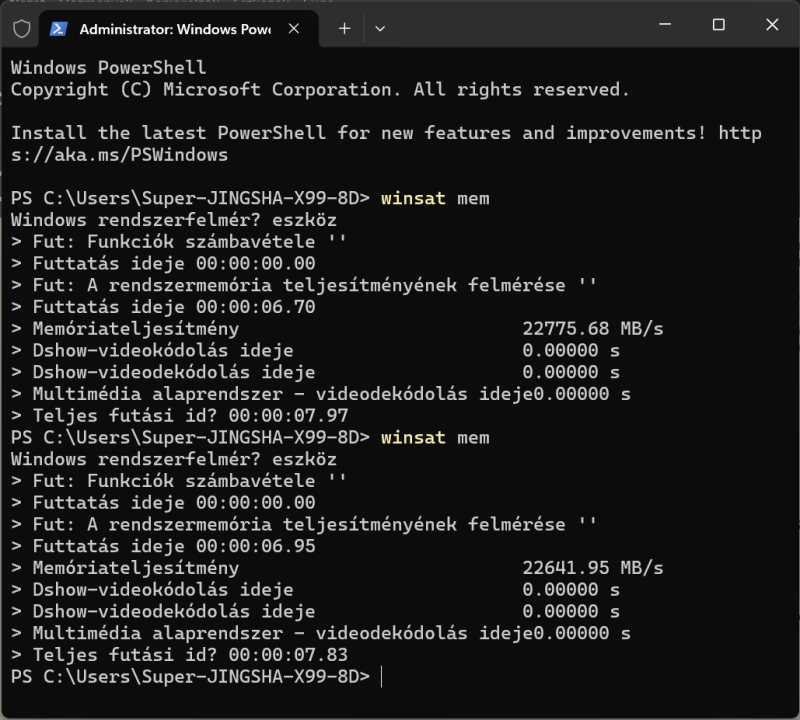Expand the new tab profile dropdown chevron

point(380,29)
